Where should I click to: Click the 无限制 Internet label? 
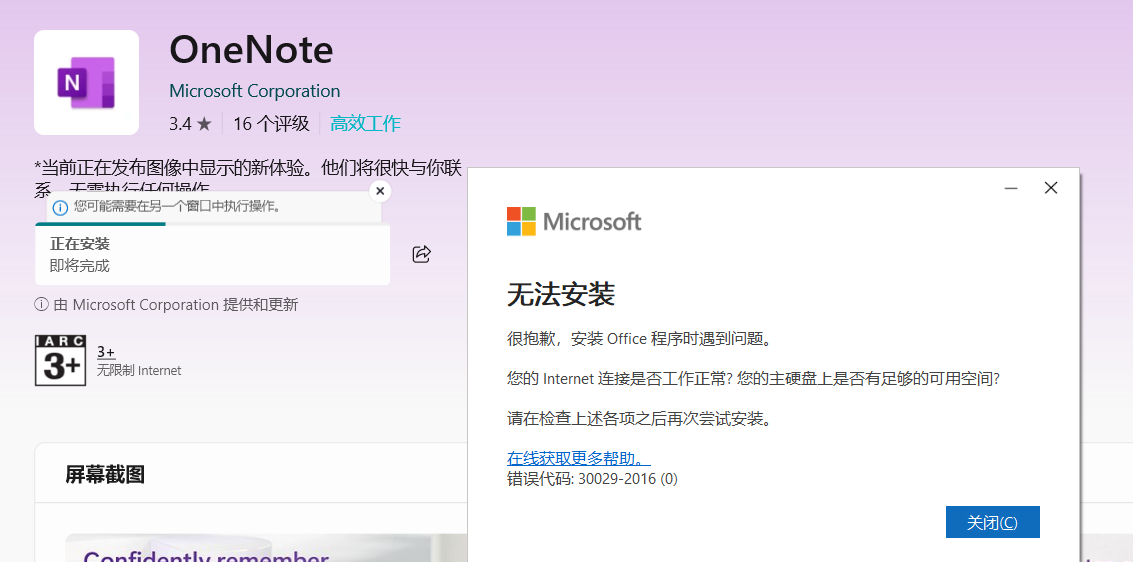coord(139,371)
